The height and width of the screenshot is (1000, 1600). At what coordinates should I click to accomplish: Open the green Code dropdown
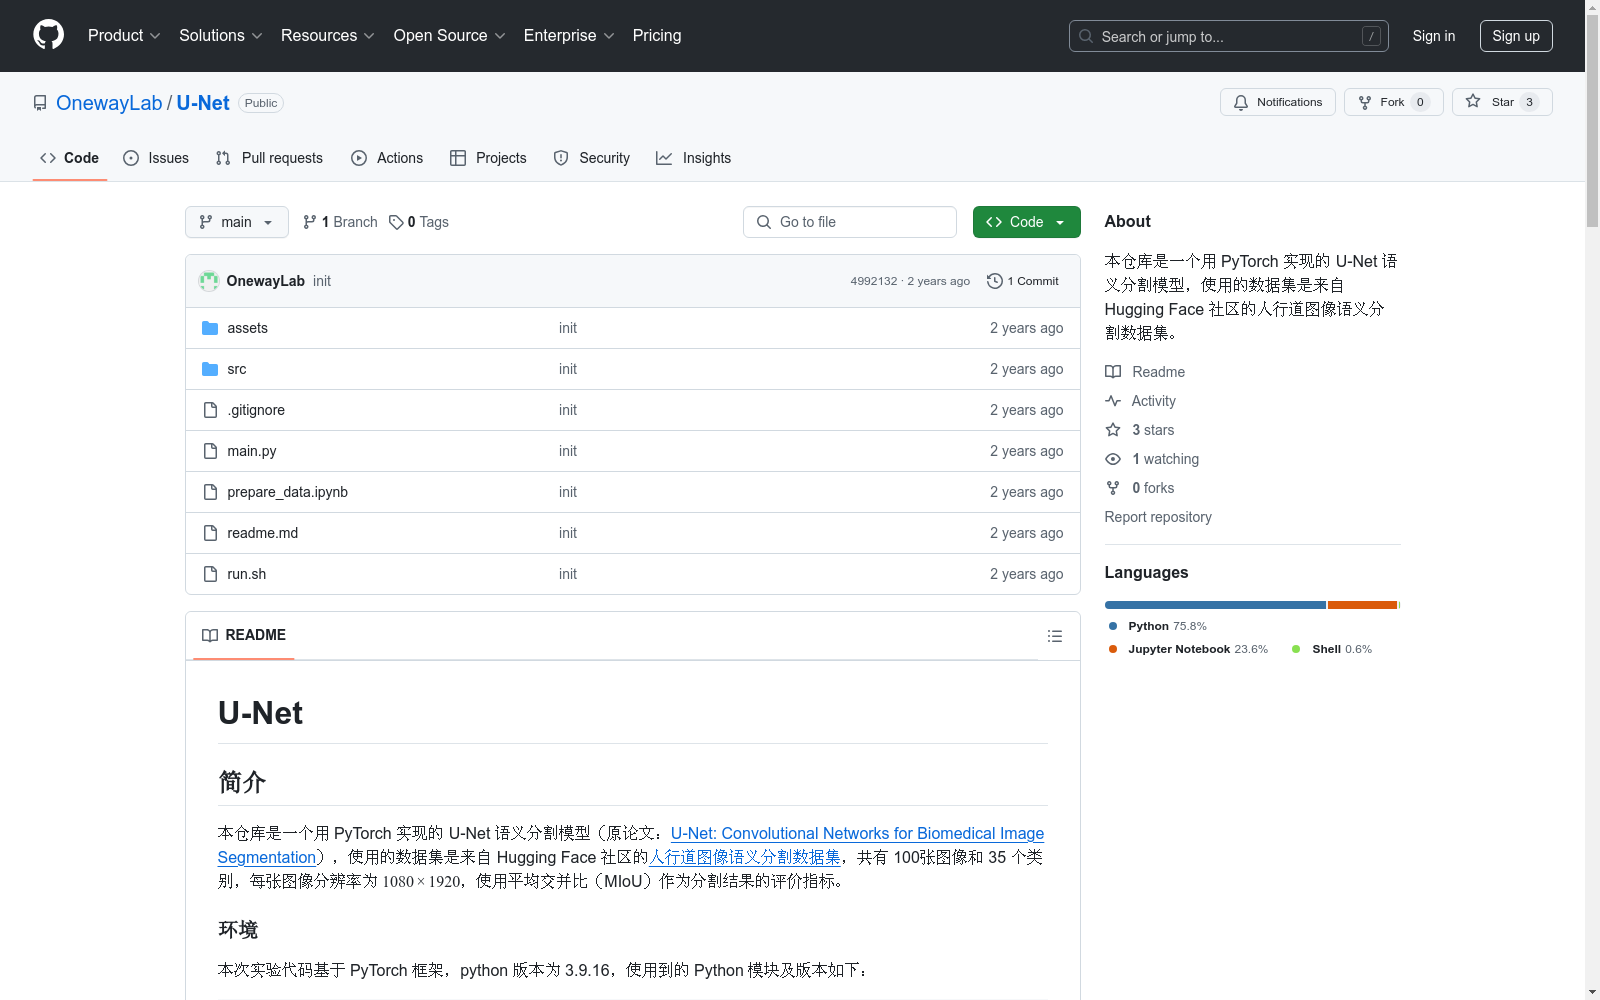tap(1026, 222)
